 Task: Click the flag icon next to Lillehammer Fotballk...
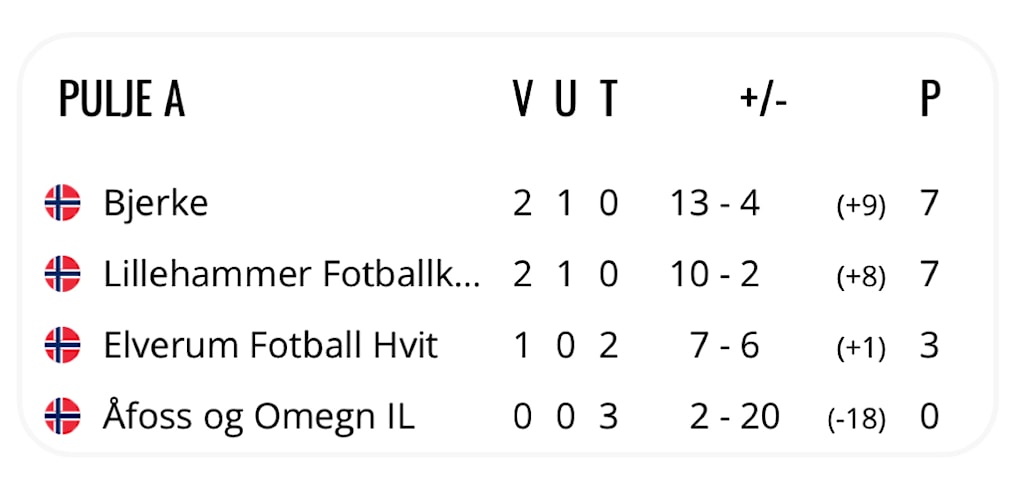(x=62, y=274)
